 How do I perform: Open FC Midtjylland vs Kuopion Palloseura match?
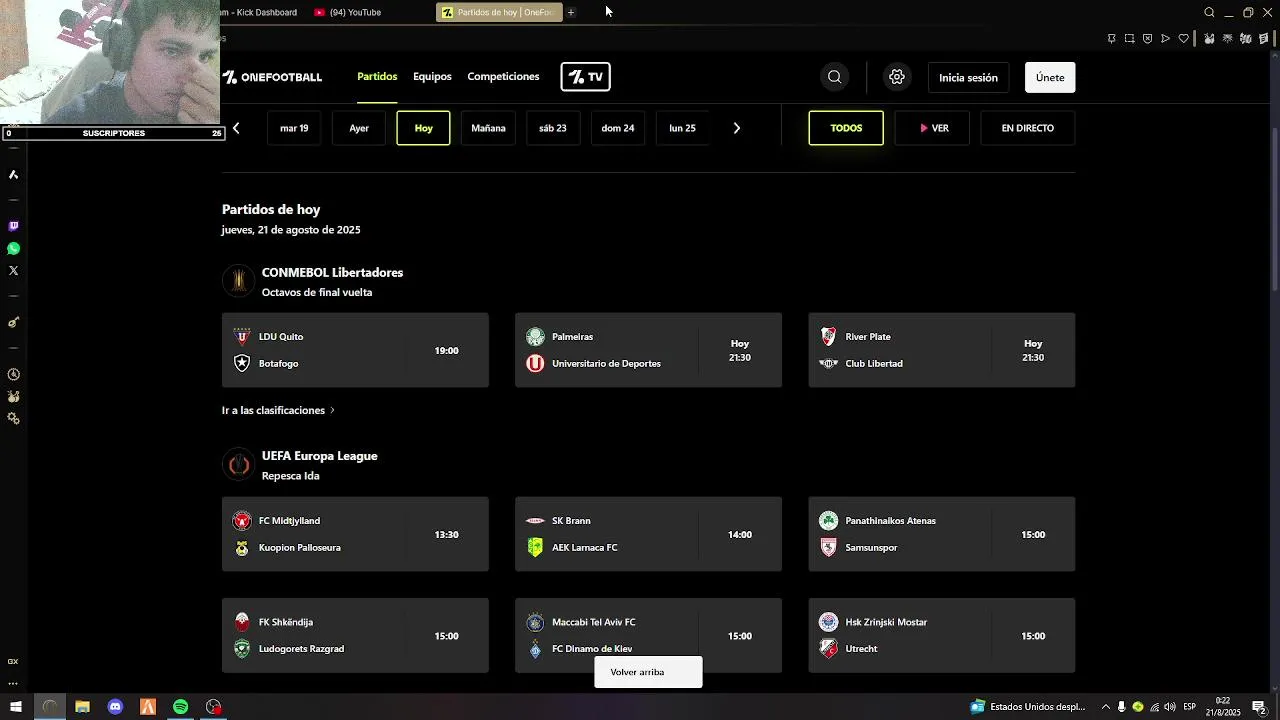(355, 534)
